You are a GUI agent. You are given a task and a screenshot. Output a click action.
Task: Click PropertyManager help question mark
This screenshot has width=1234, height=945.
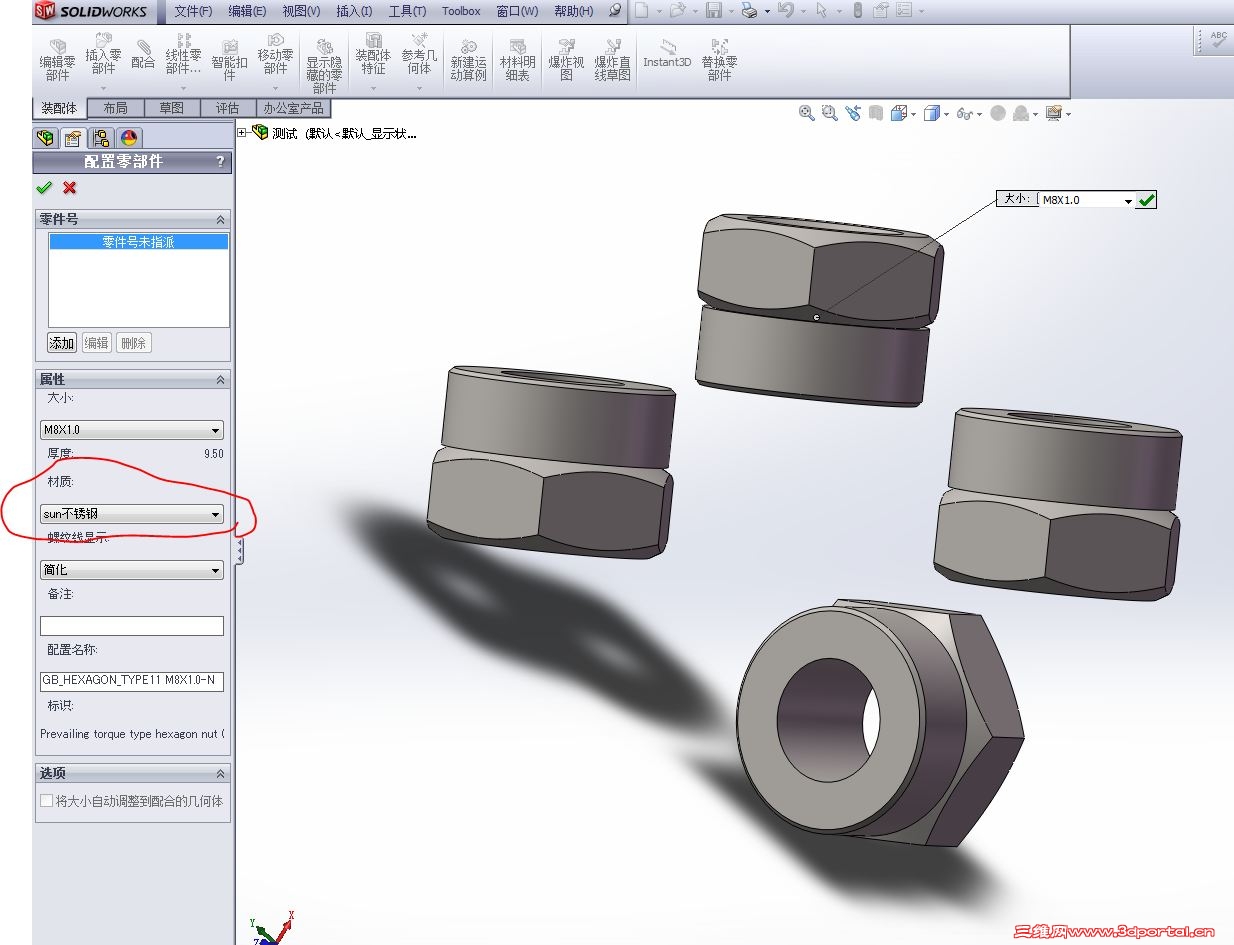(220, 162)
